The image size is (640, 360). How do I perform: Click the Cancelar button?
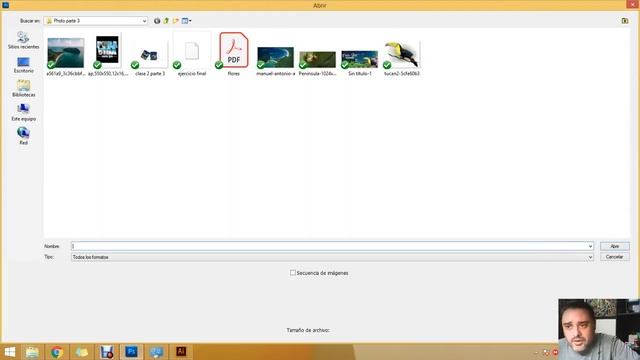pyautogui.click(x=615, y=257)
